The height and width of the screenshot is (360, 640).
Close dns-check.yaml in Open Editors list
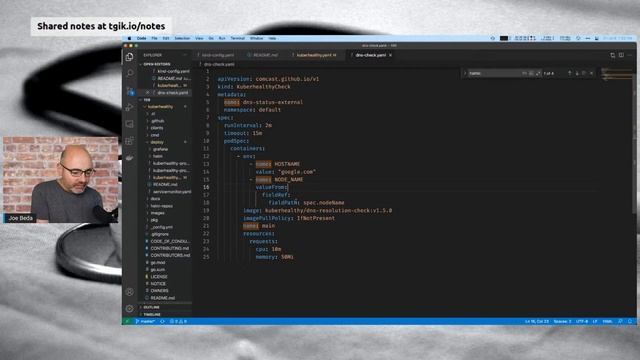tap(147, 93)
